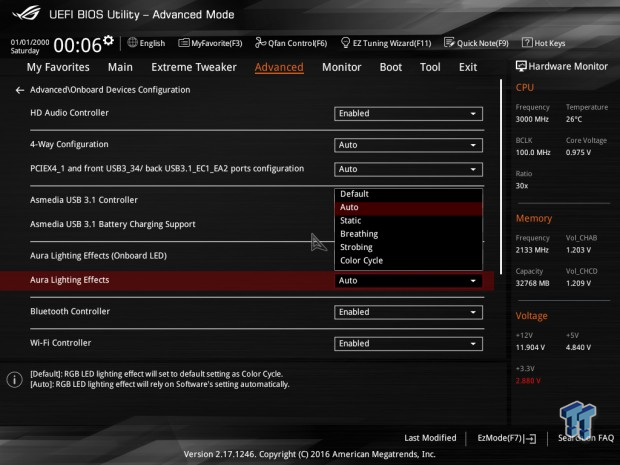This screenshot has width=620, height=465.
Task: Click the info icon beside help text
Action: (x=14, y=380)
